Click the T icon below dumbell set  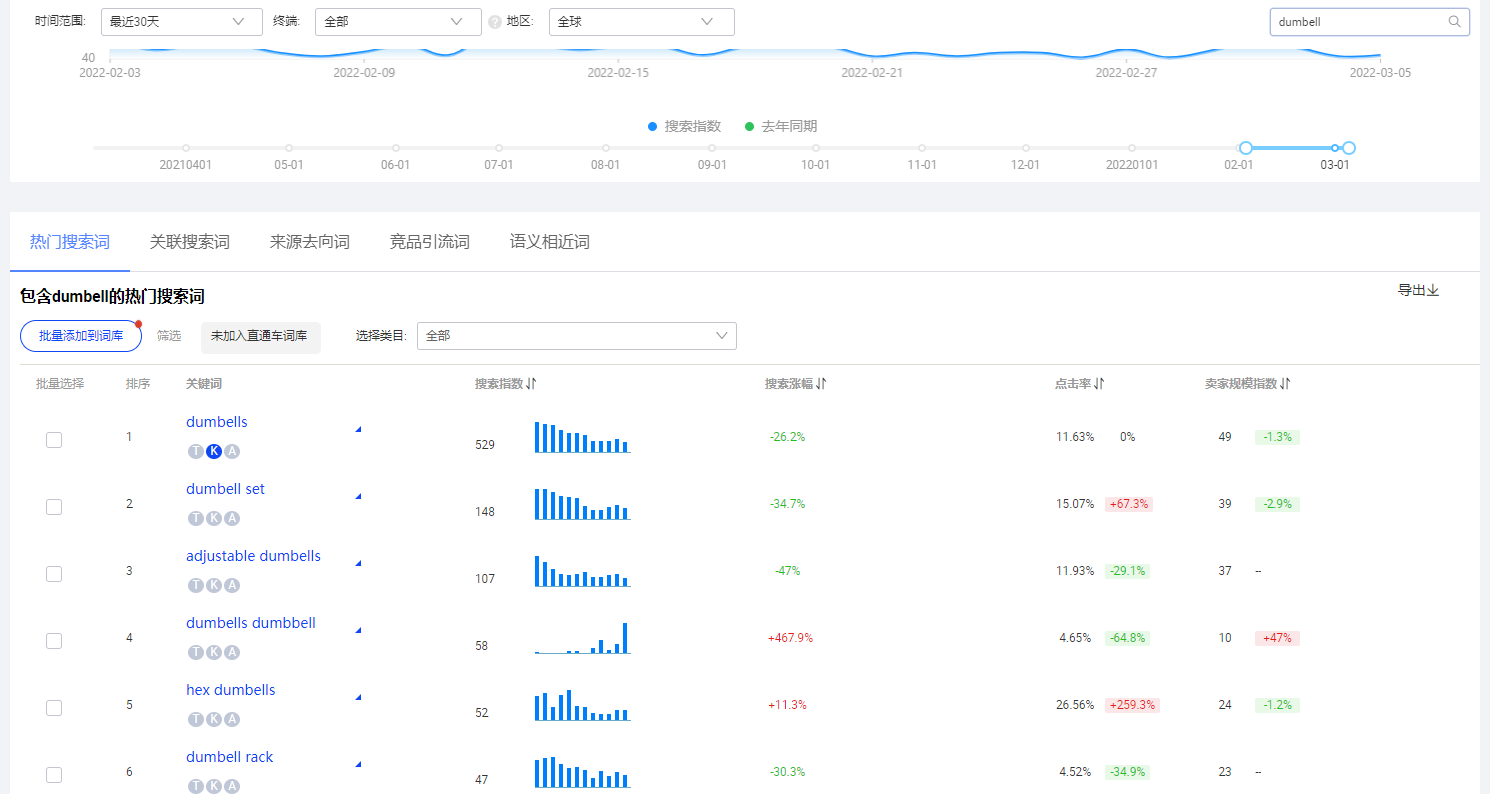point(196,518)
